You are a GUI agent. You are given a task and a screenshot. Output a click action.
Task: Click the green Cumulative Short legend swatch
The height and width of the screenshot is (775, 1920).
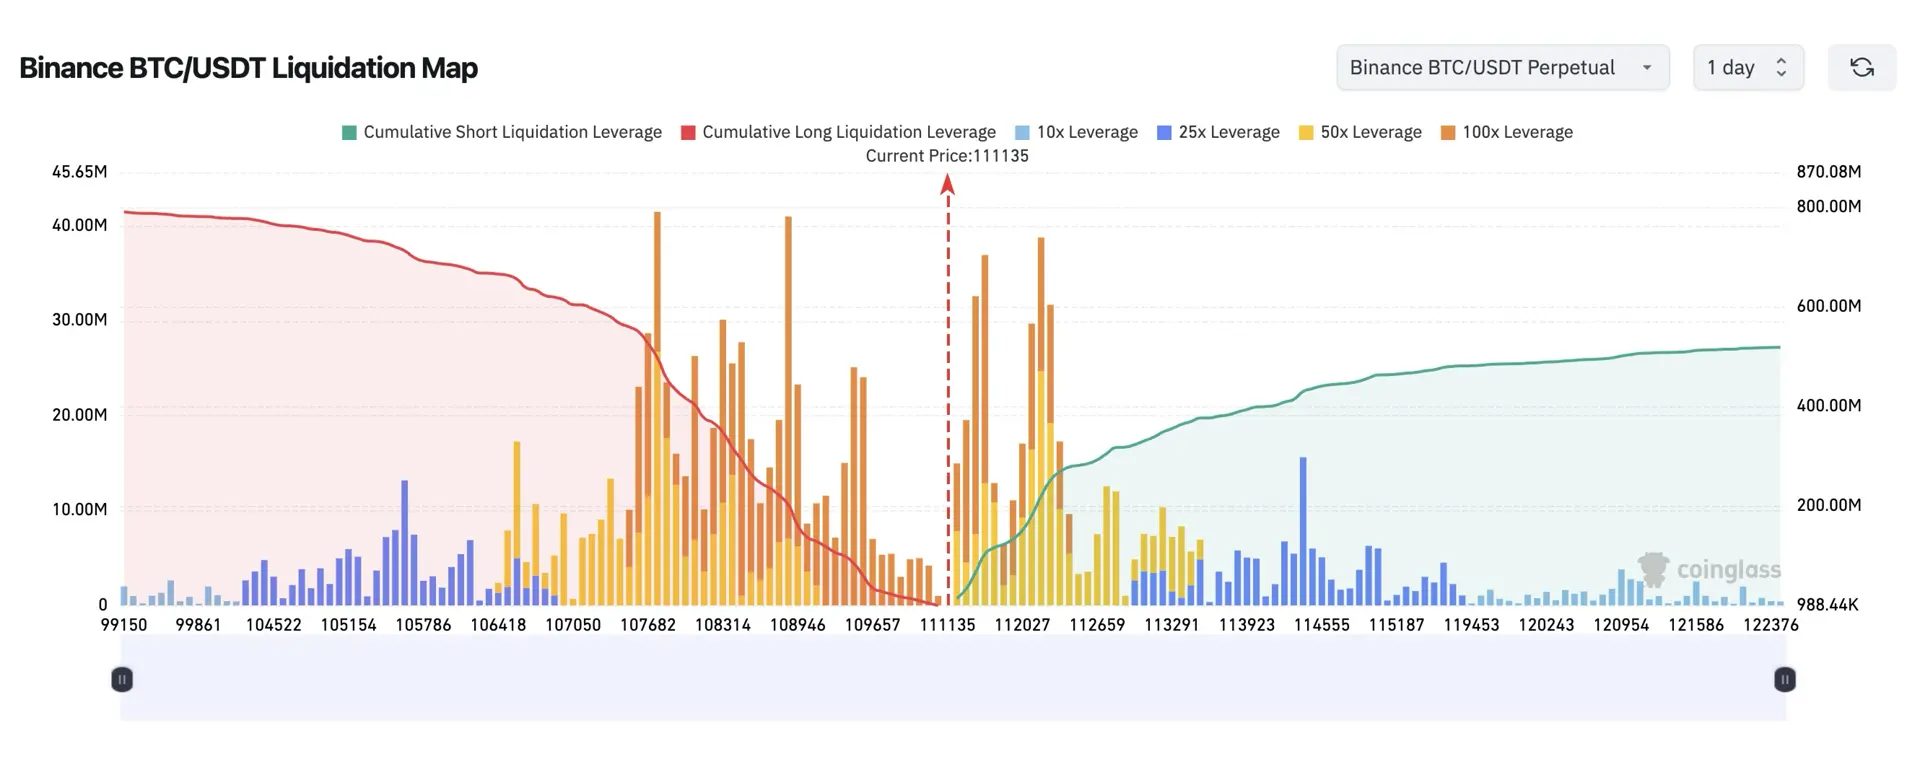coord(349,133)
